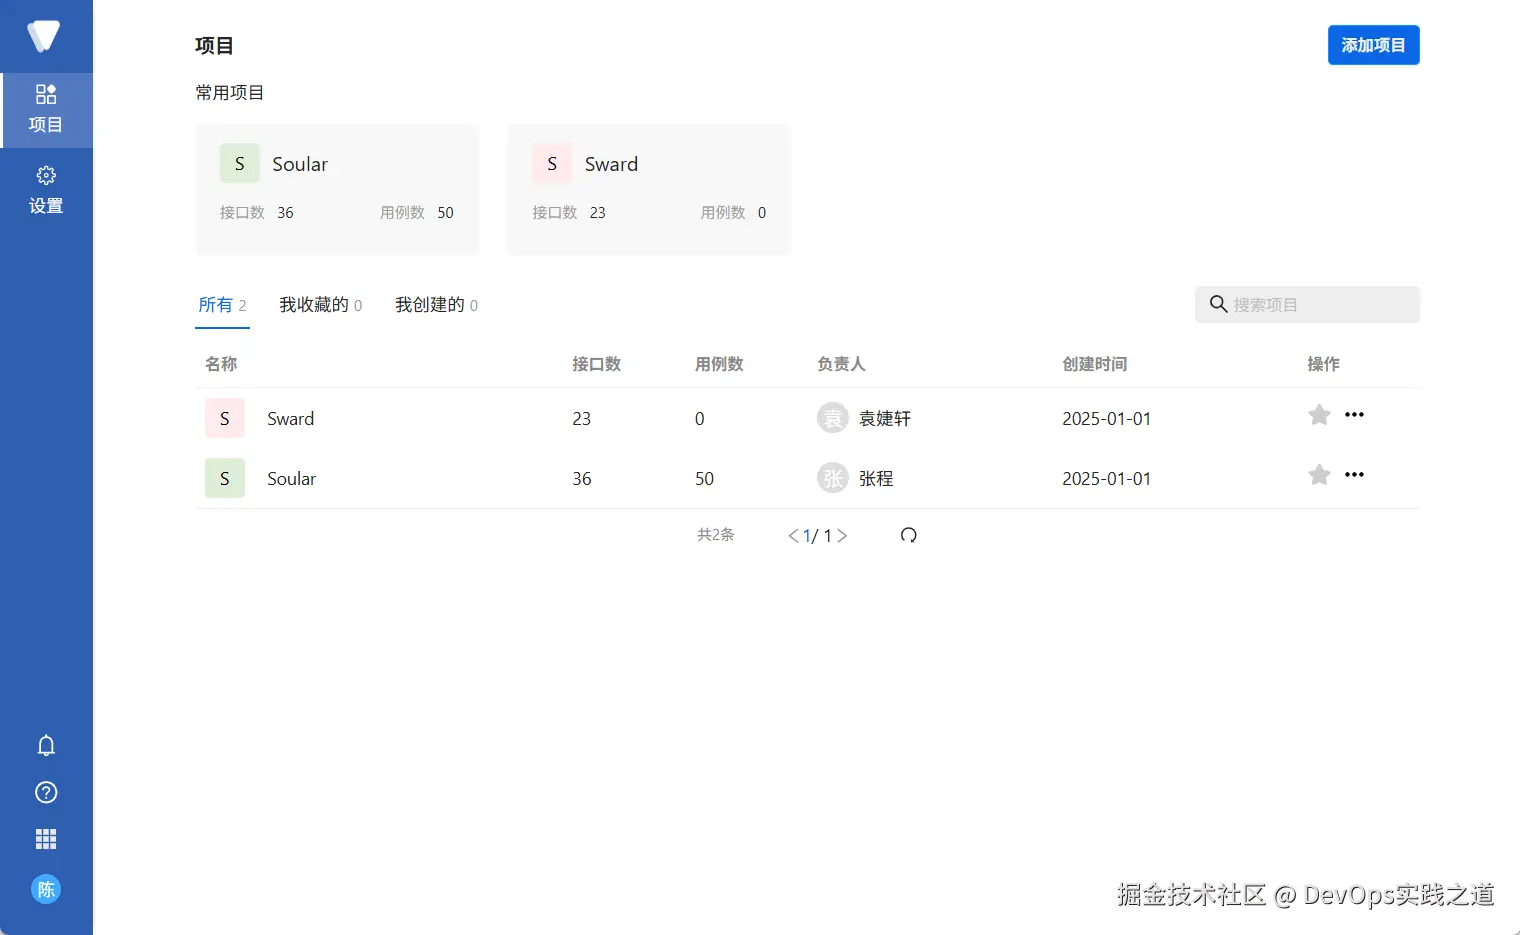
Task: Click the 陈 user avatar
Action: (x=46, y=889)
